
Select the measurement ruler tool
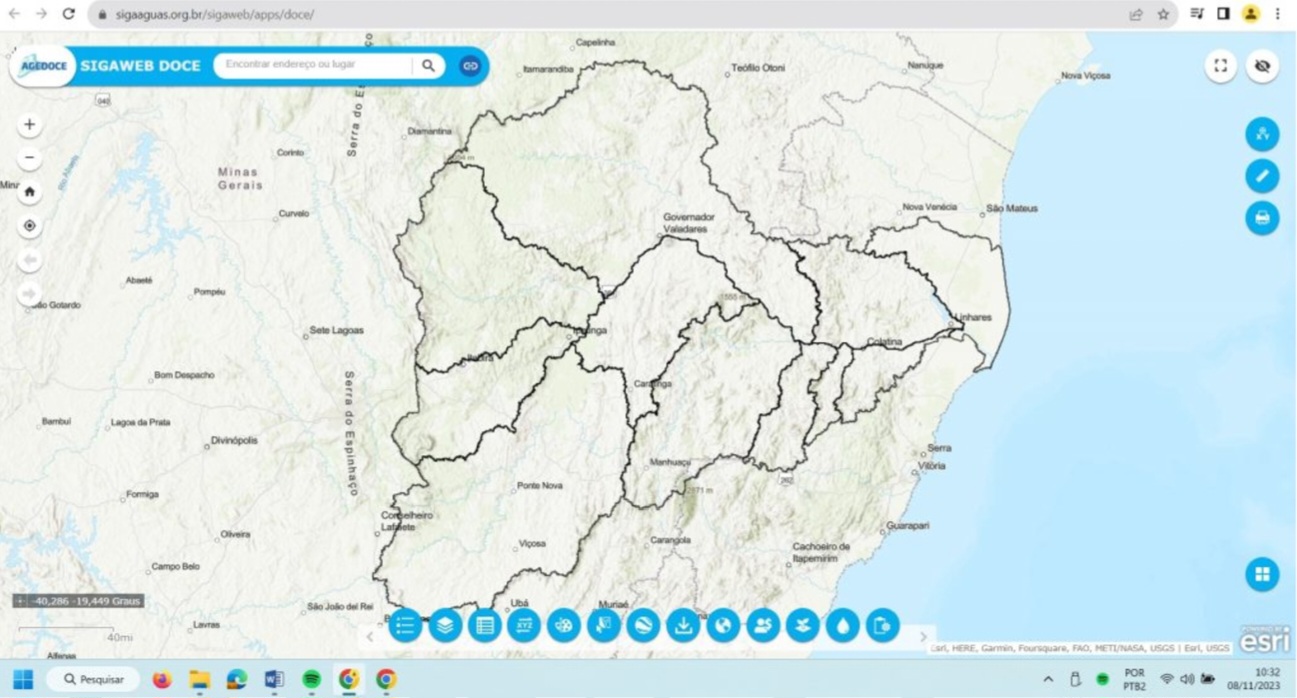(x=1262, y=176)
